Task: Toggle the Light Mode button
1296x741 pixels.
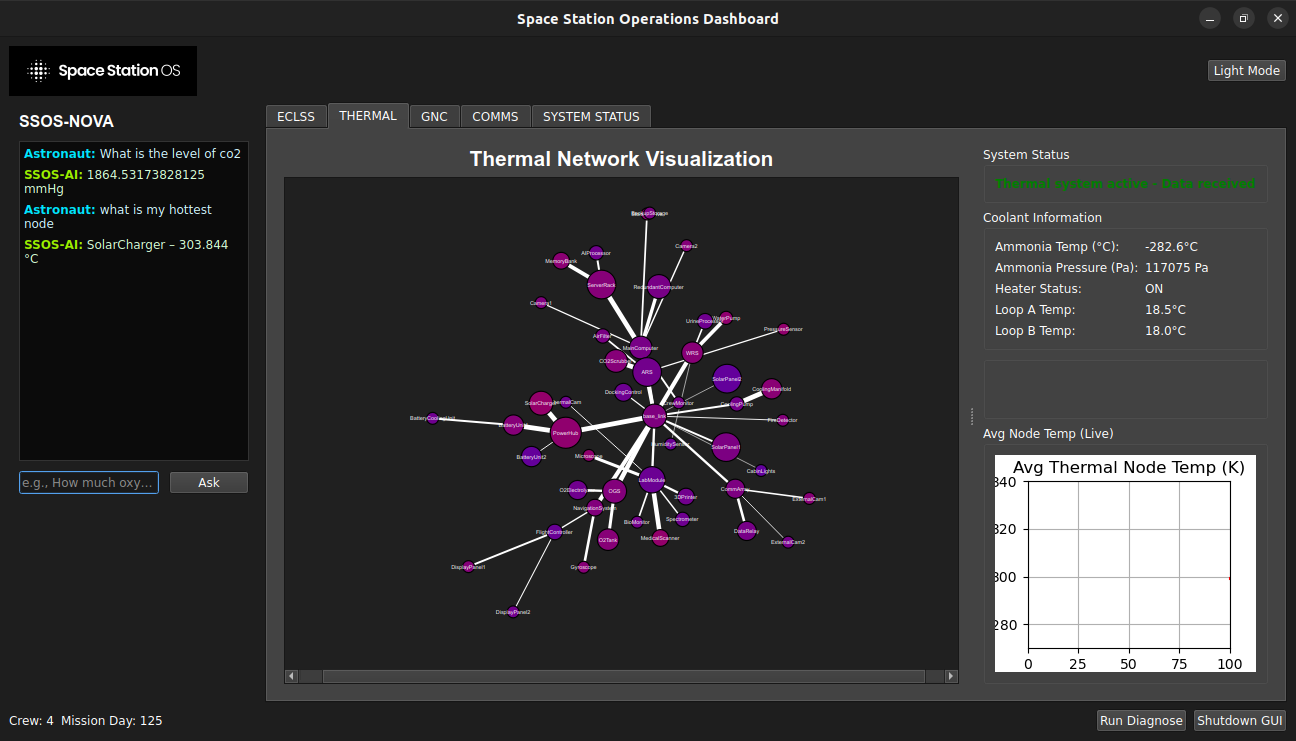Action: coord(1247,70)
